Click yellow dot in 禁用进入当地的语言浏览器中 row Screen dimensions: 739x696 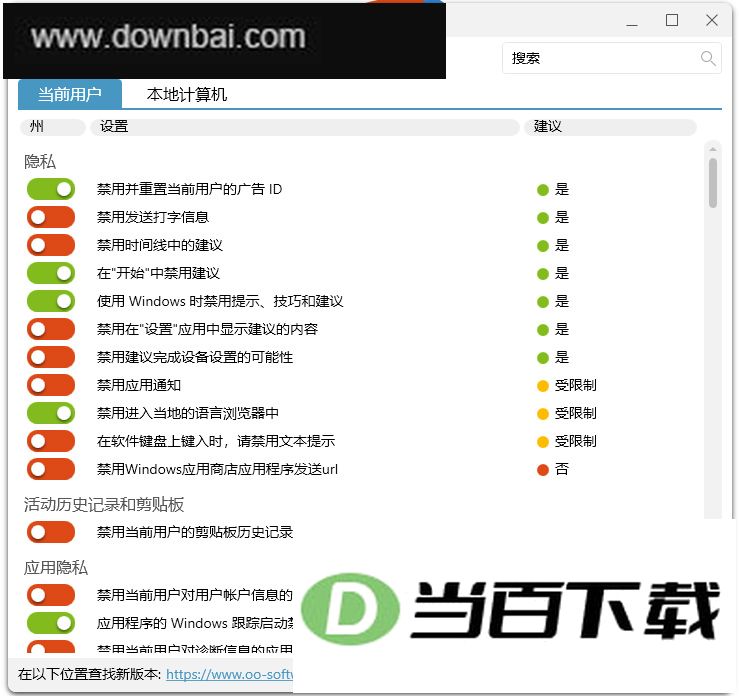tap(542, 414)
